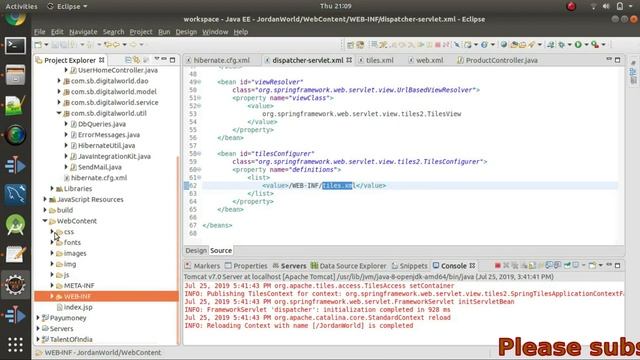This screenshot has width=640, height=360.
Task: Click the Files manager dock icon
Action: point(16,76)
